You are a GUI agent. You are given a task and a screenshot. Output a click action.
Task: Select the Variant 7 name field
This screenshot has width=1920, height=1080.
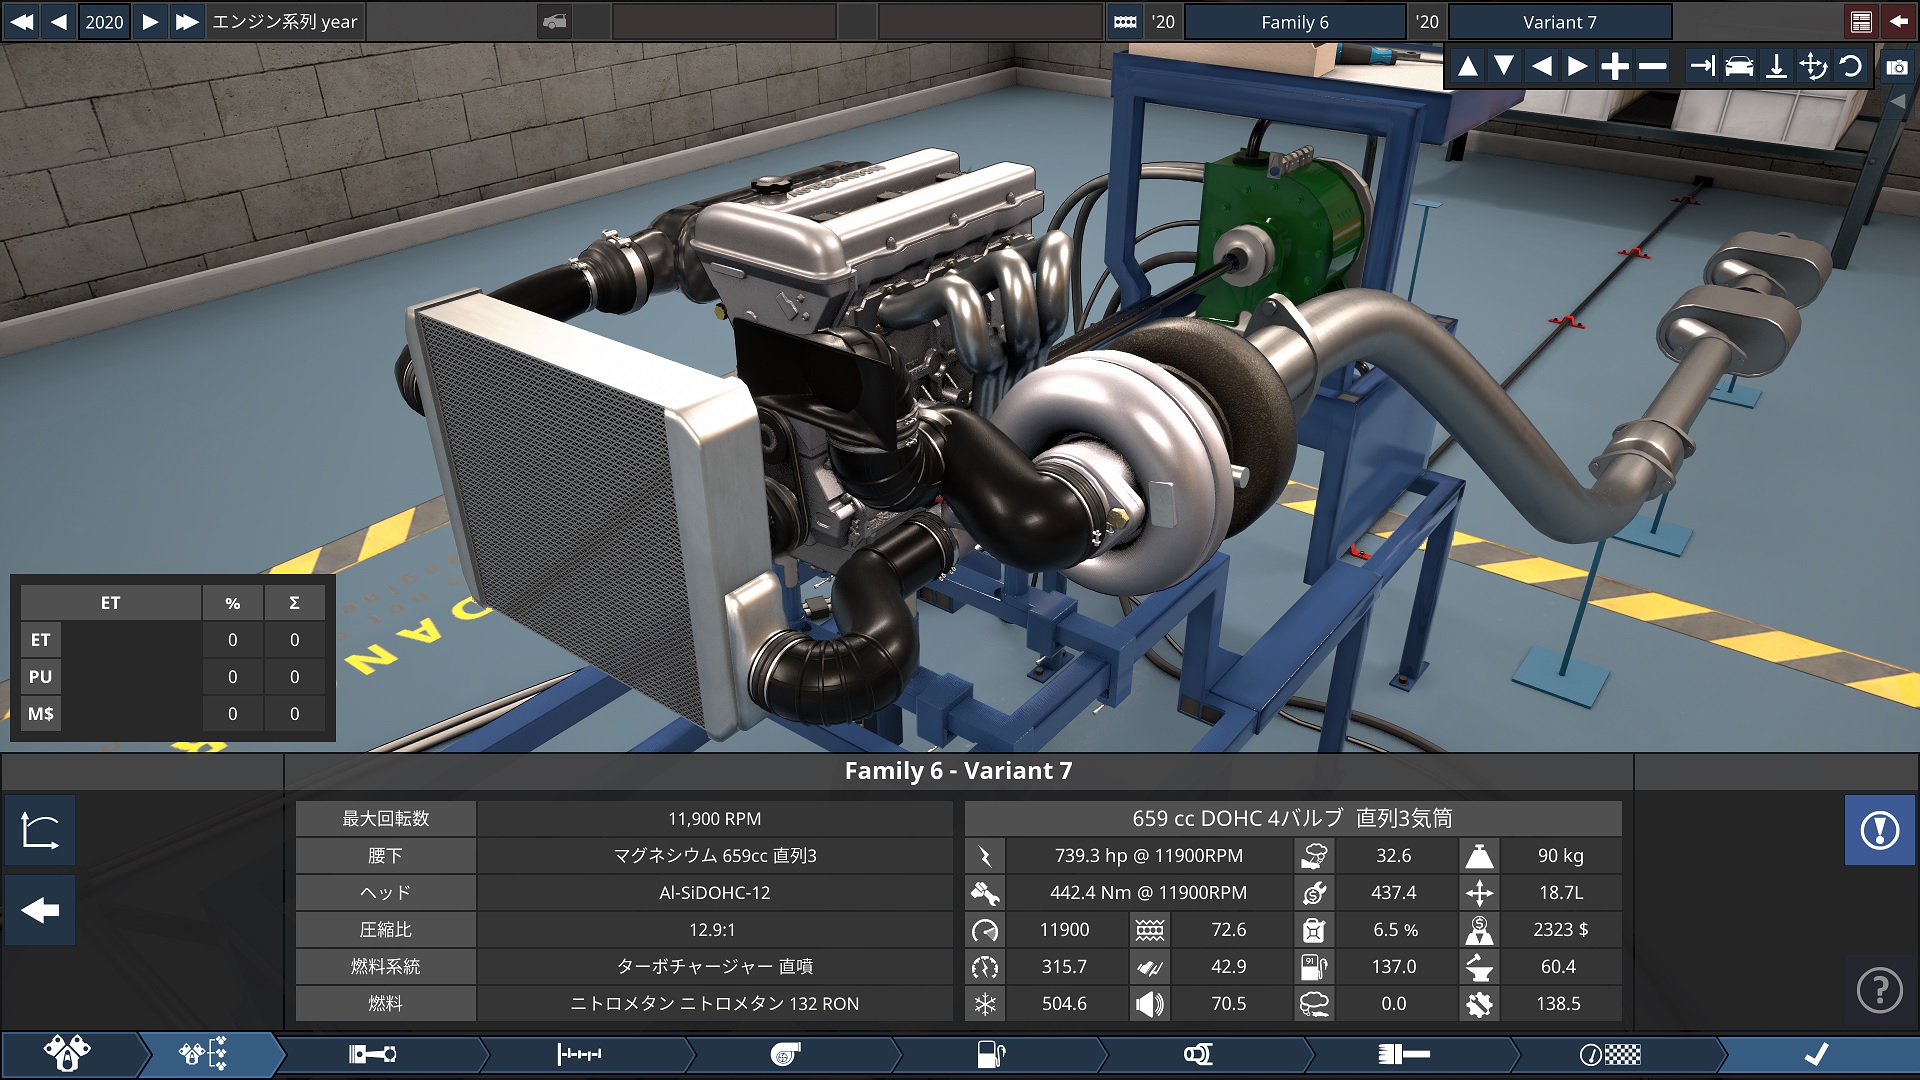[x=1559, y=21]
